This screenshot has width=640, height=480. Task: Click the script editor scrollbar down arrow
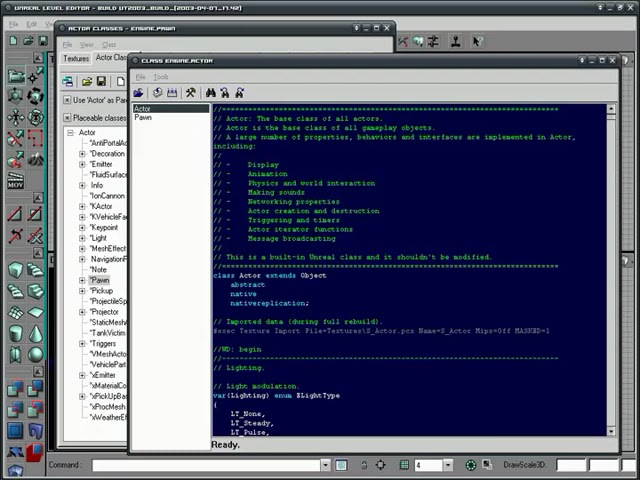(611, 431)
